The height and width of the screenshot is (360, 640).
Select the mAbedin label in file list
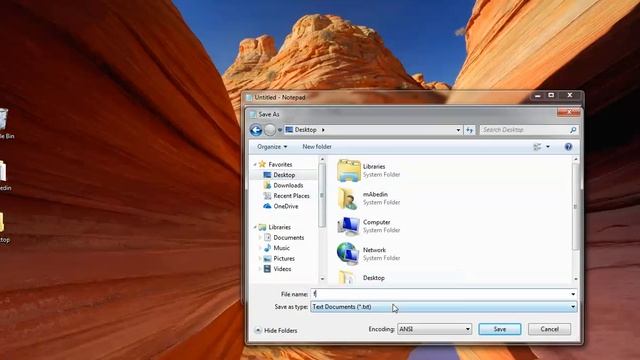[375, 194]
